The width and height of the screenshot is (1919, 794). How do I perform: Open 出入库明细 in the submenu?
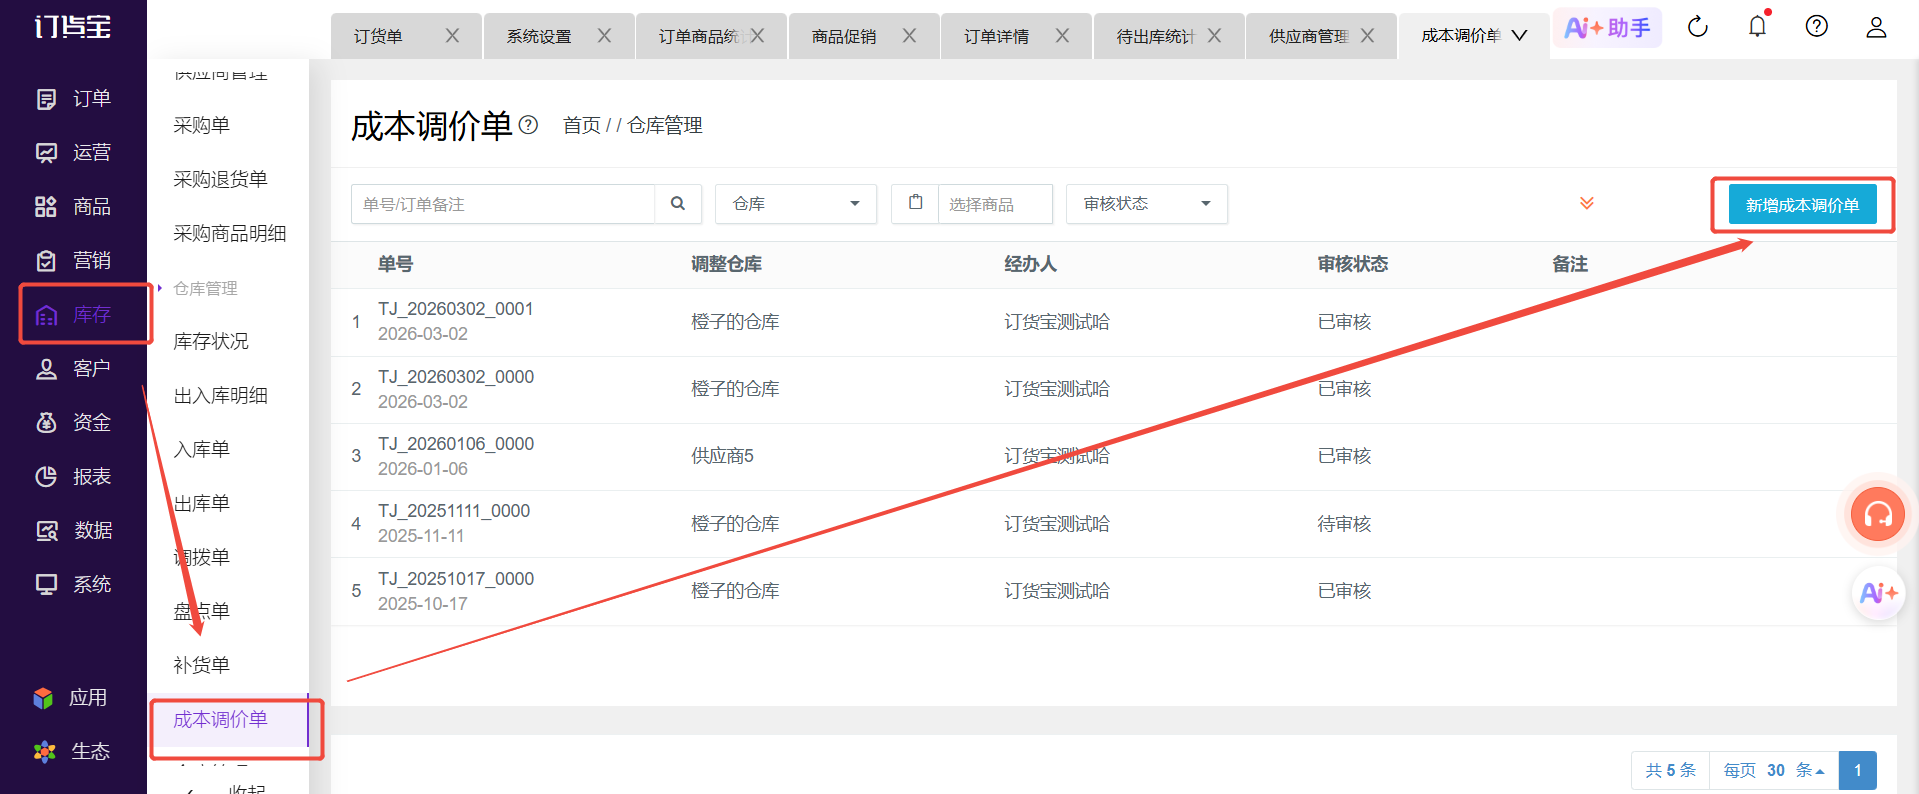point(220,395)
